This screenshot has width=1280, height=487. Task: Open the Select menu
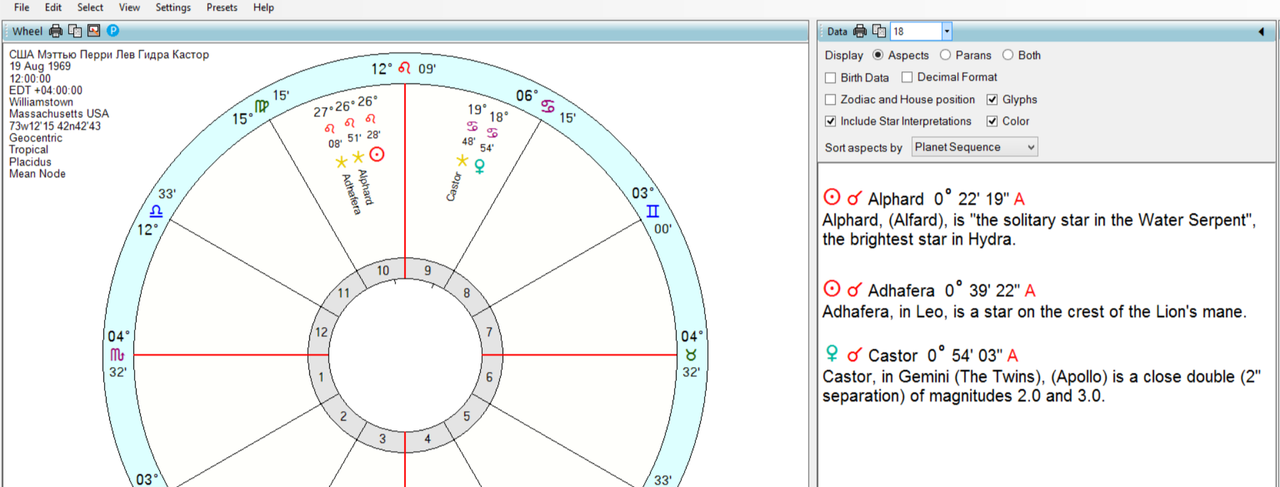(x=90, y=7)
